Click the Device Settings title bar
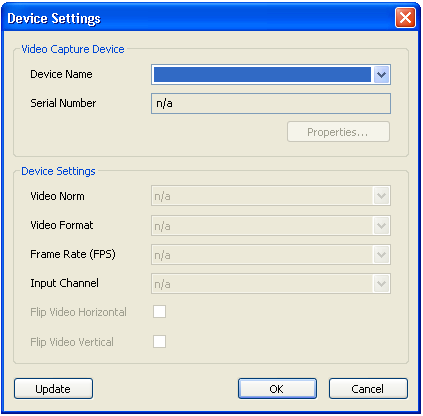Screen dimensions: 423x416 tap(200, 18)
